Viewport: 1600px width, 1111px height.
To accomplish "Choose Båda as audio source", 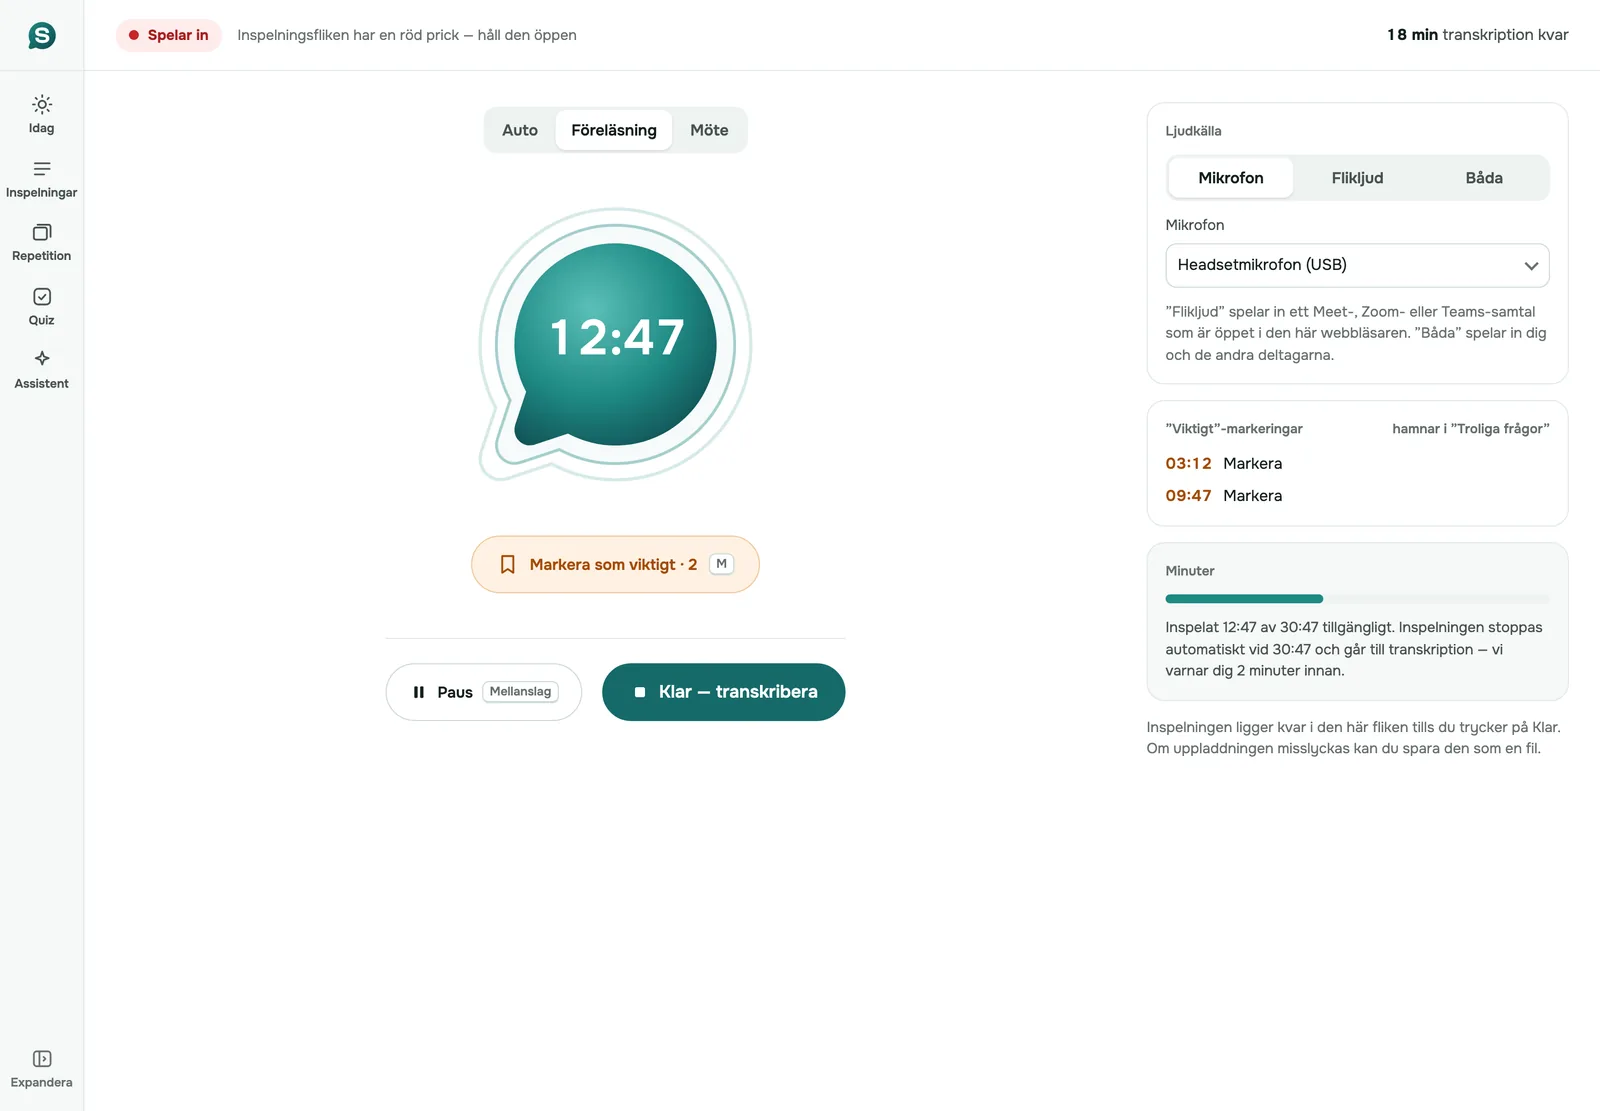I will click(1484, 178).
